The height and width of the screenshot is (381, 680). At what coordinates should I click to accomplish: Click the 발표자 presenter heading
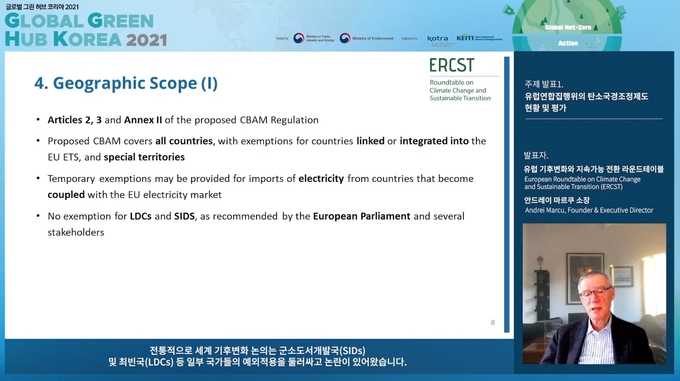[x=536, y=155]
